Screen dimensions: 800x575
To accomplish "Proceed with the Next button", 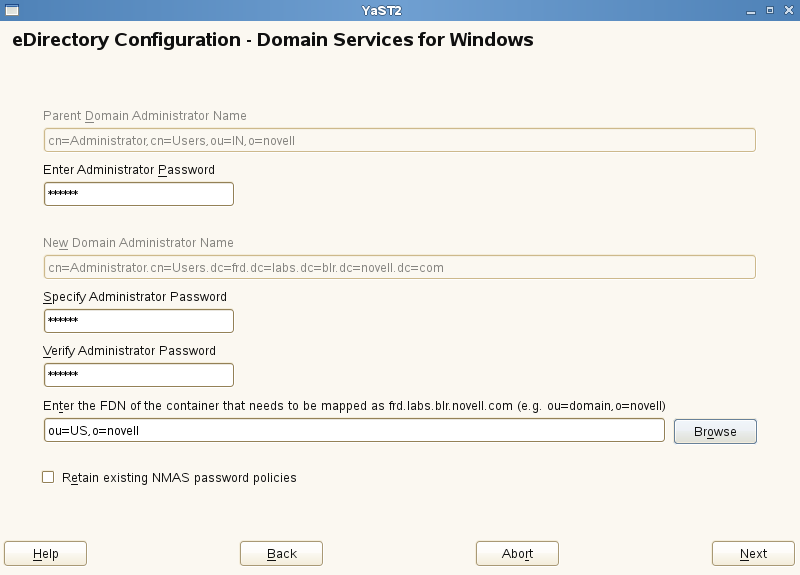I will tap(753, 553).
